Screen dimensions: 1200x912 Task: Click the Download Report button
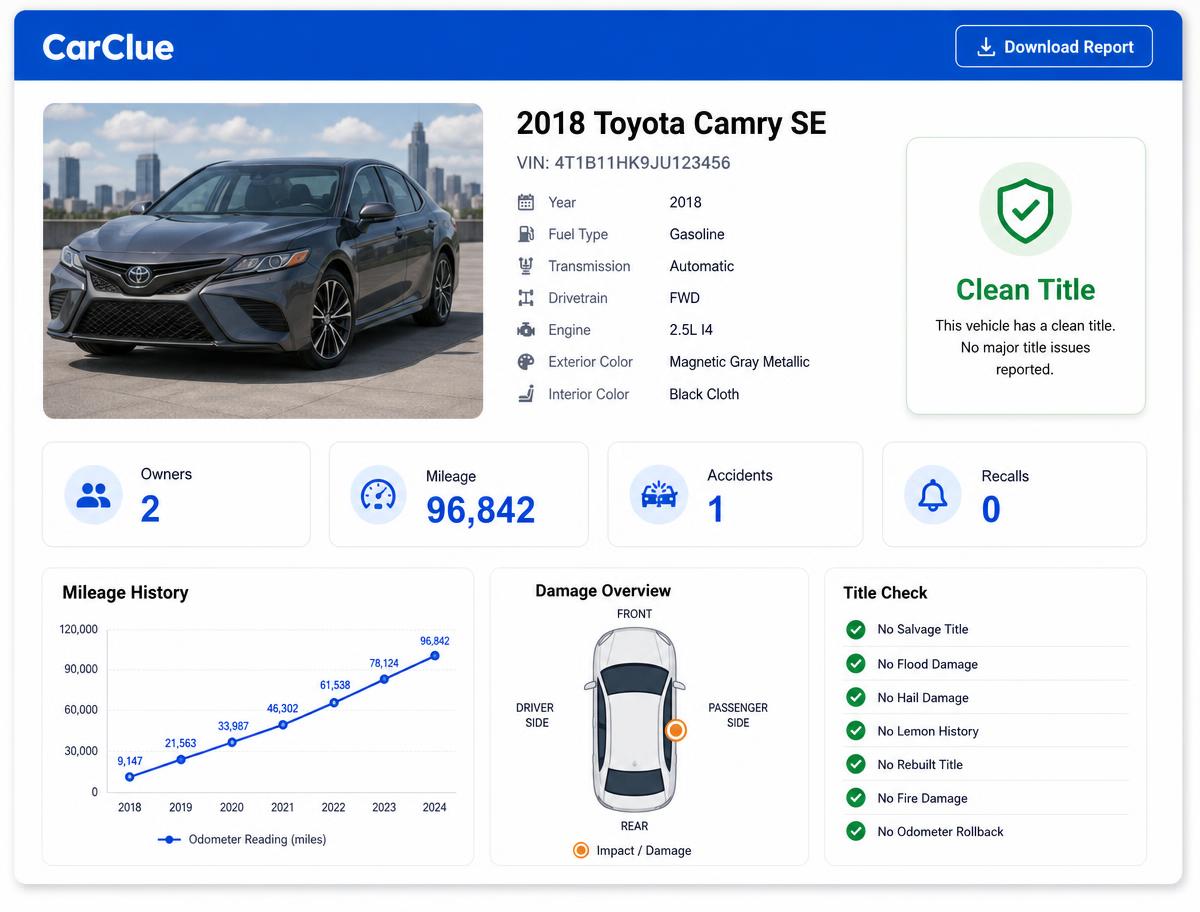point(1054,47)
